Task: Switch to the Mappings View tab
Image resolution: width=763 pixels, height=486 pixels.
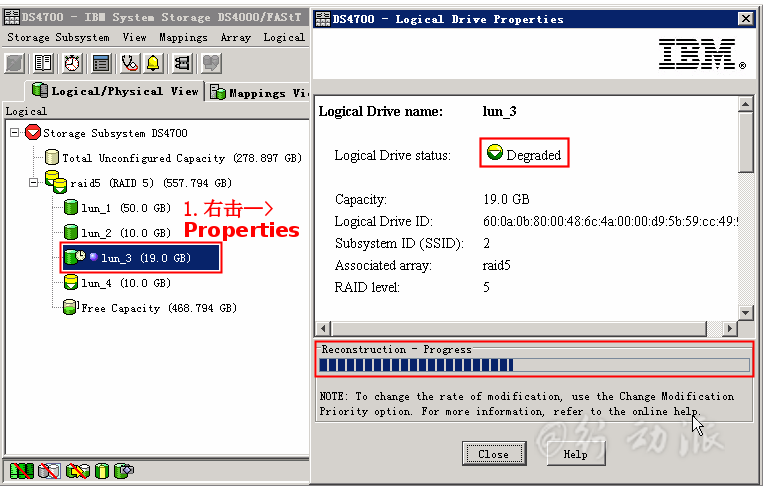Action: (x=258, y=92)
